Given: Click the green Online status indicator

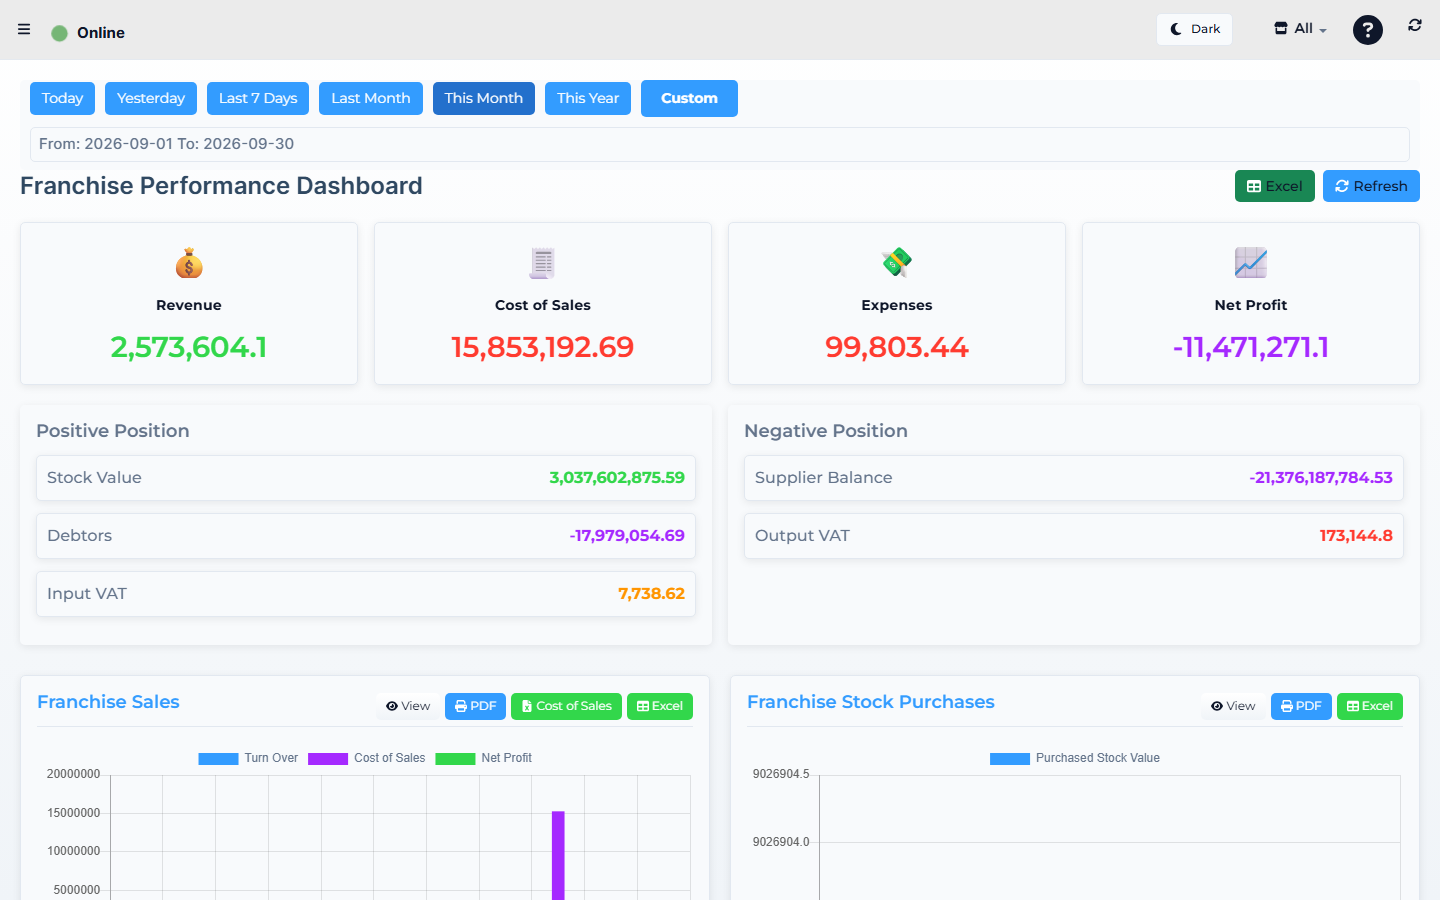Looking at the screenshot, I should (60, 33).
